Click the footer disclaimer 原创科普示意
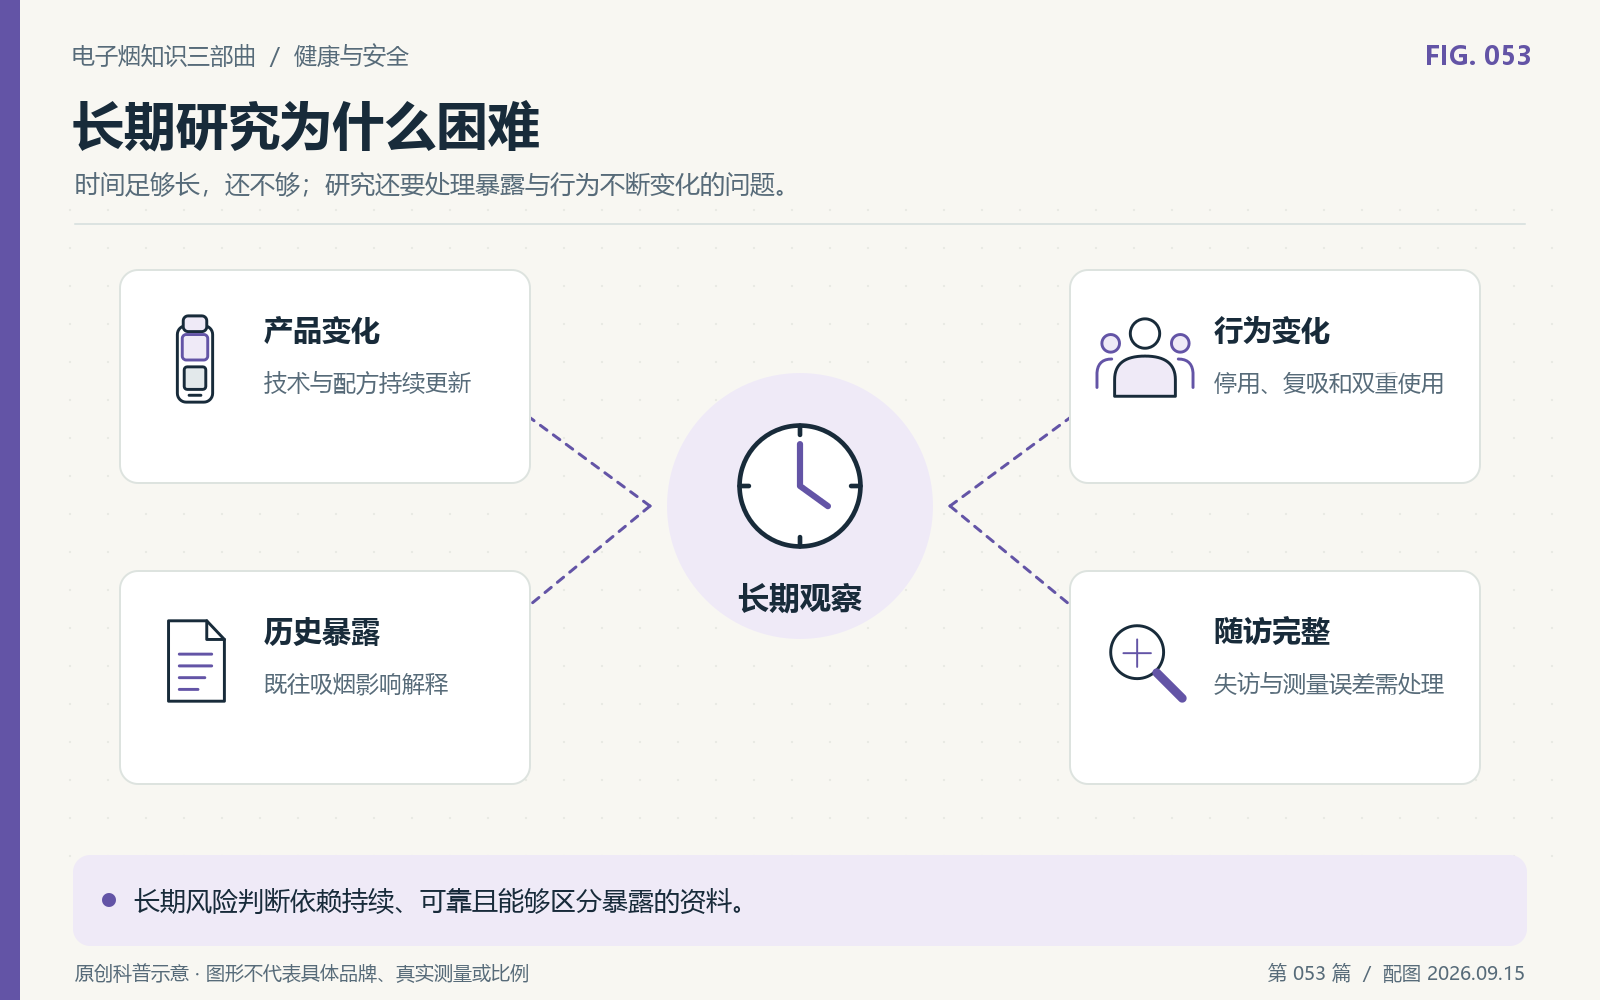 [x=301, y=973]
